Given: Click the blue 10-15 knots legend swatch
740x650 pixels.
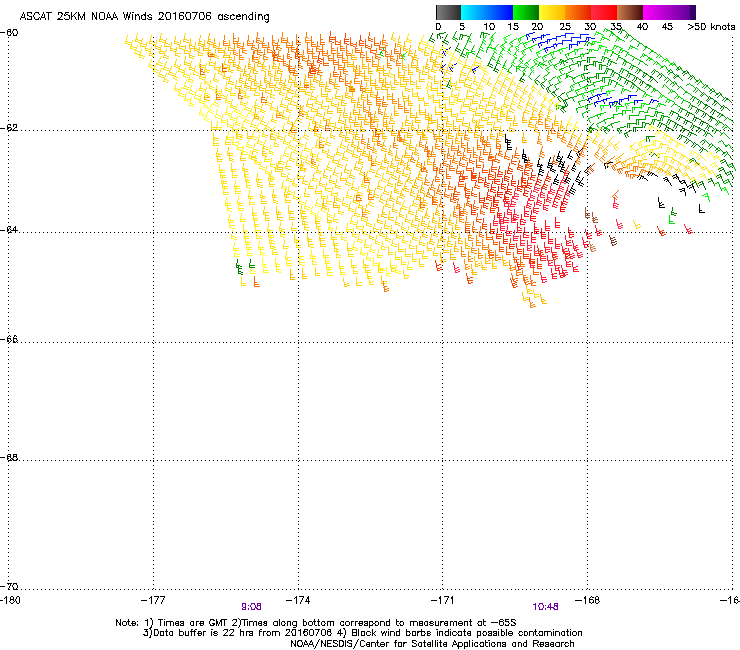Looking at the screenshot, I should click(x=500, y=12).
